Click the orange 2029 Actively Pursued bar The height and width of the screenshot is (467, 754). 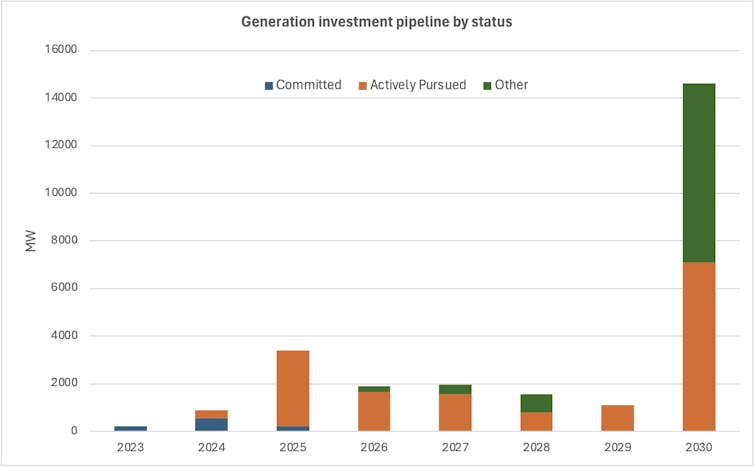pyautogui.click(x=617, y=418)
